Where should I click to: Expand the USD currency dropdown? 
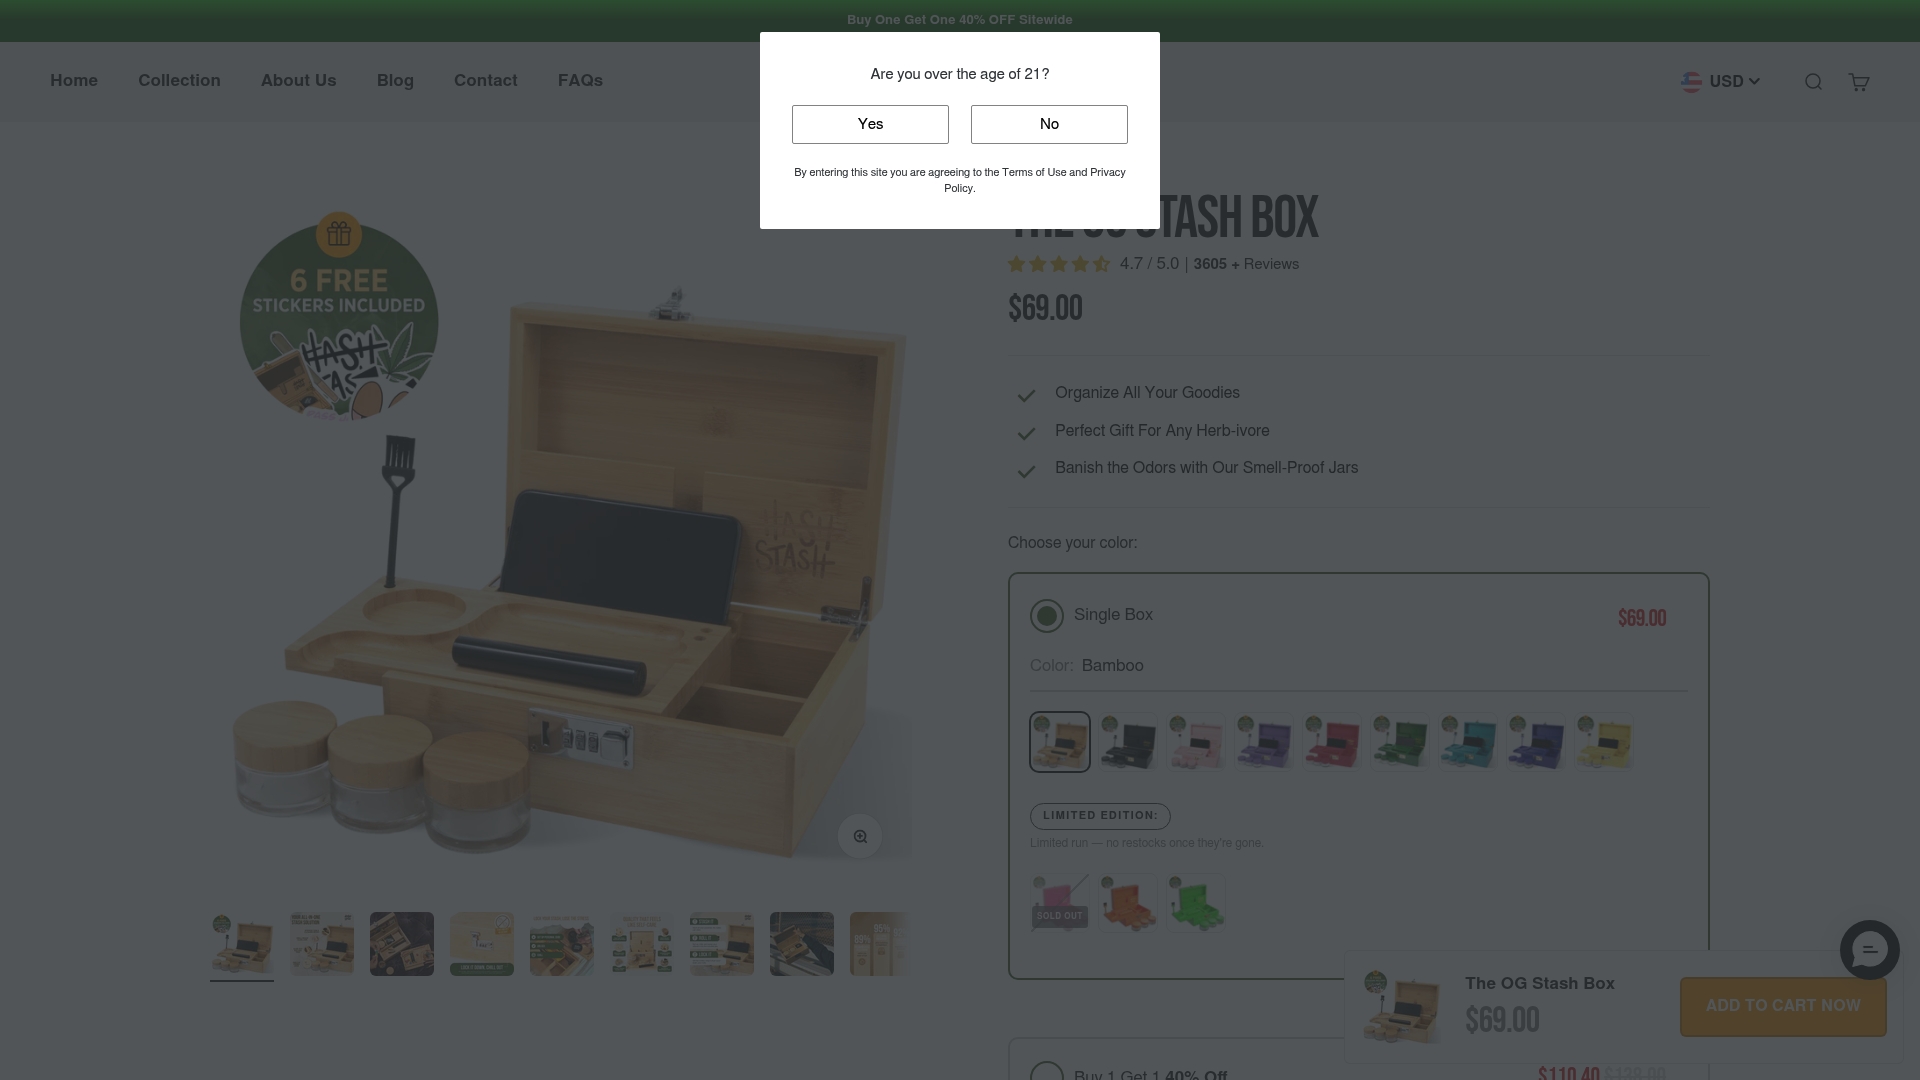pyautogui.click(x=1720, y=82)
